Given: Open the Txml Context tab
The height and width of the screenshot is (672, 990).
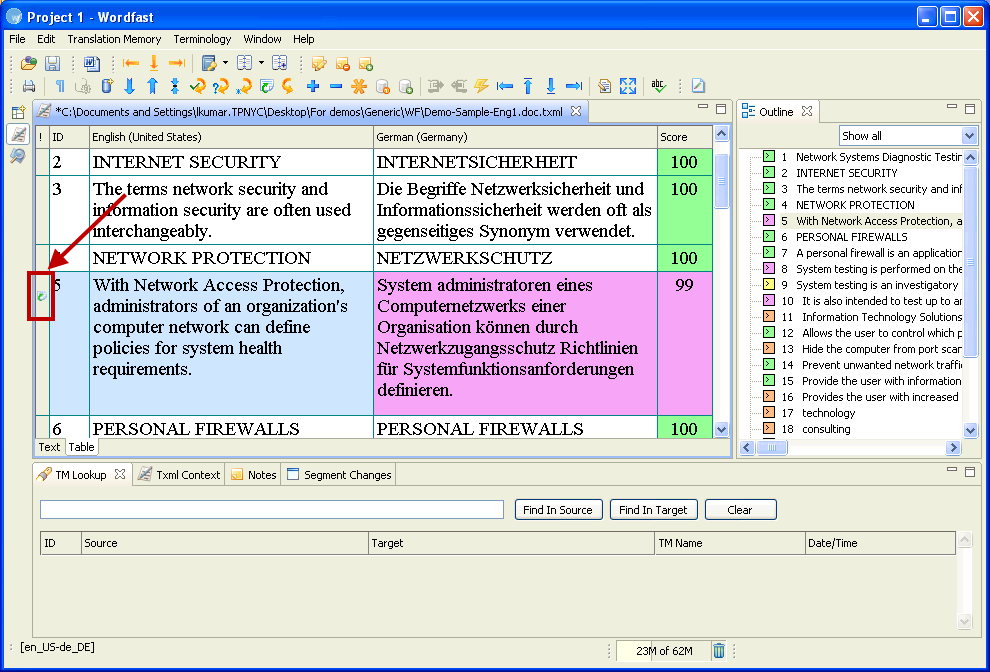Looking at the screenshot, I should 179,475.
